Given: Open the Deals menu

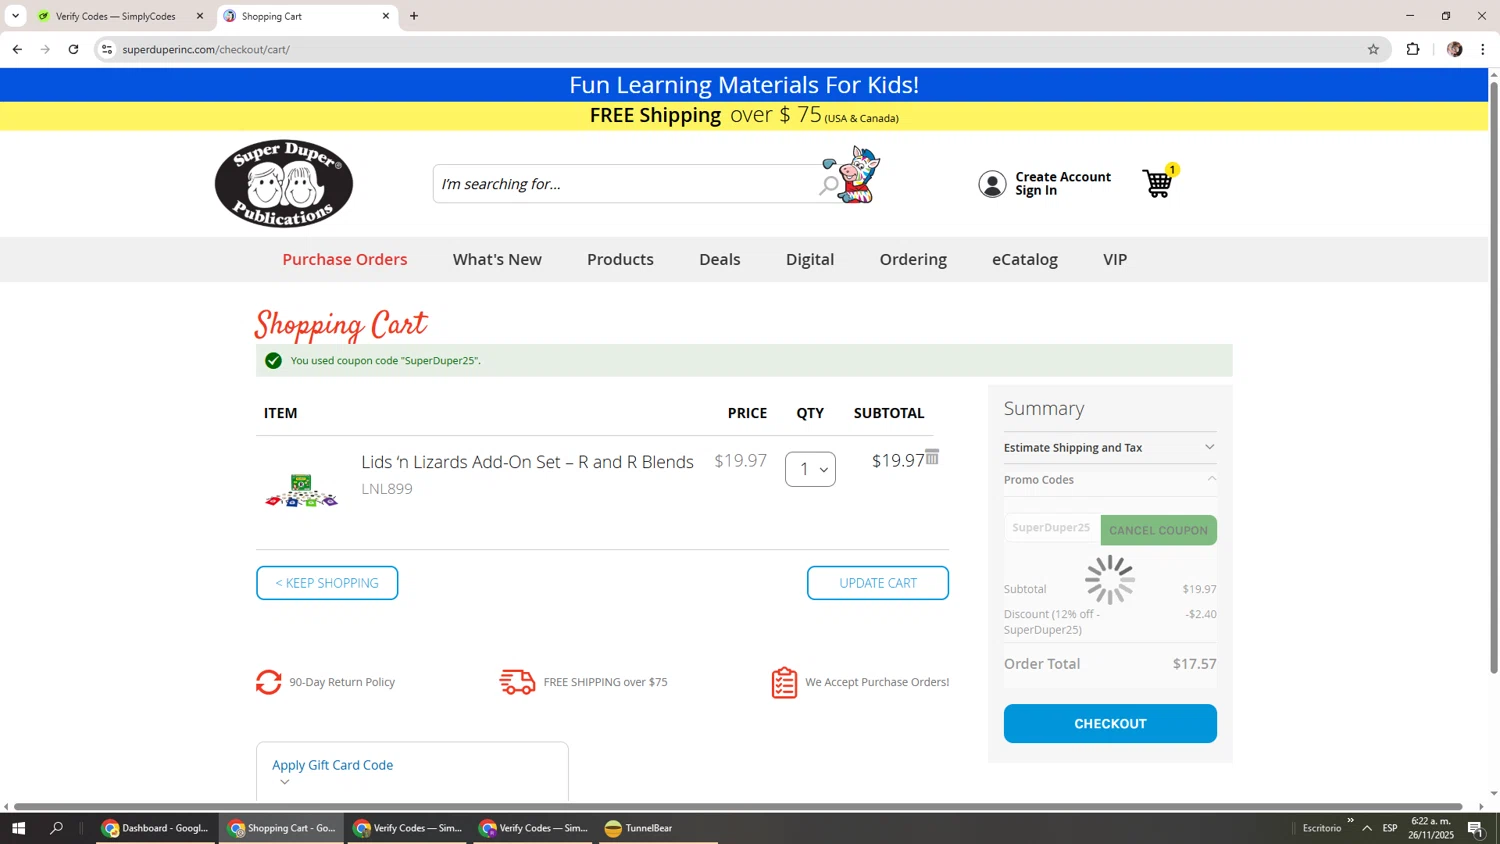Looking at the screenshot, I should 720,260.
